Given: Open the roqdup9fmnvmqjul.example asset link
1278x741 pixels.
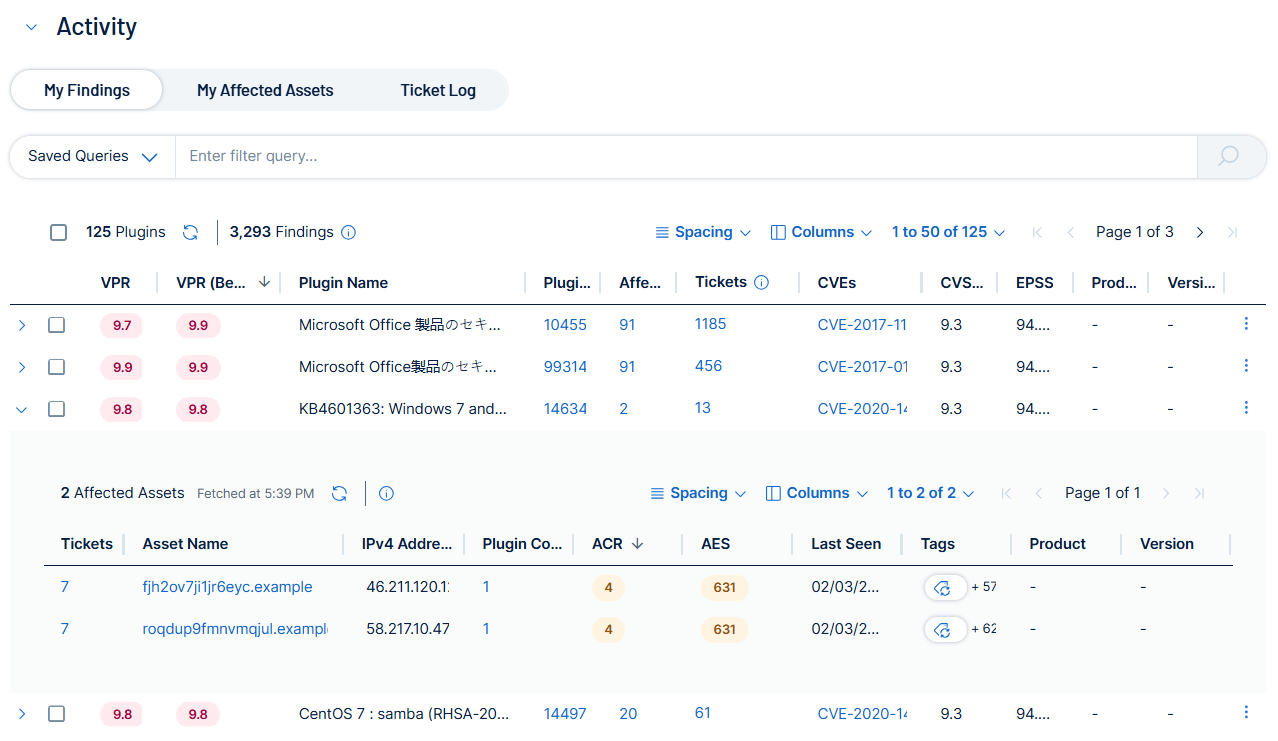Looking at the screenshot, I should [x=235, y=629].
